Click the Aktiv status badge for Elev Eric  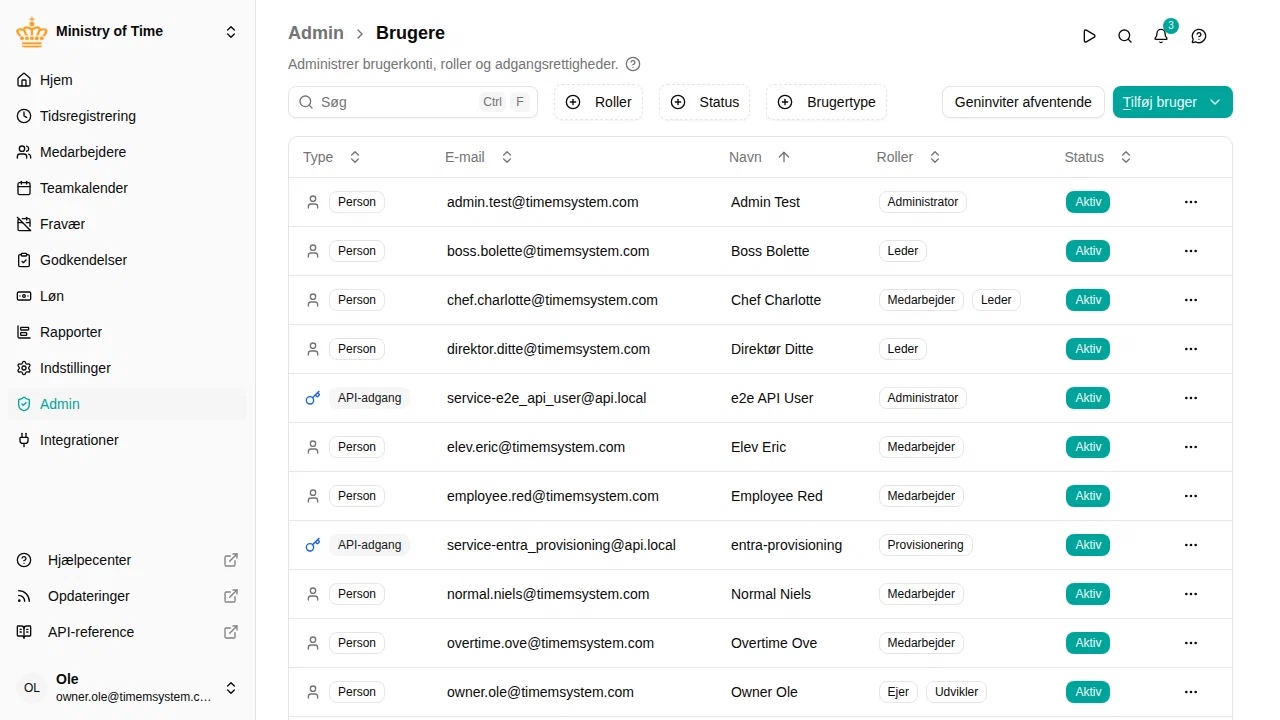[x=1088, y=447]
